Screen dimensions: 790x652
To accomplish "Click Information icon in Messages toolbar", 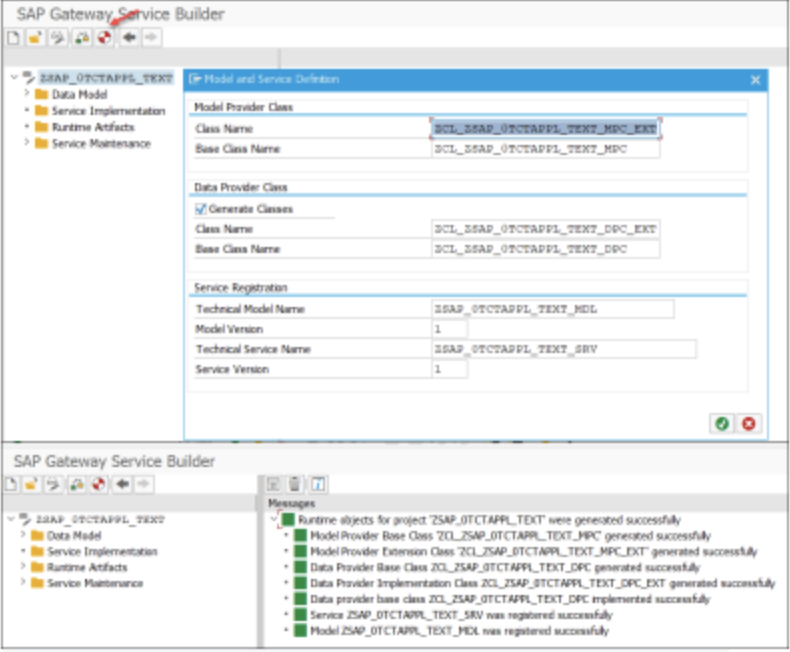I will [317, 484].
